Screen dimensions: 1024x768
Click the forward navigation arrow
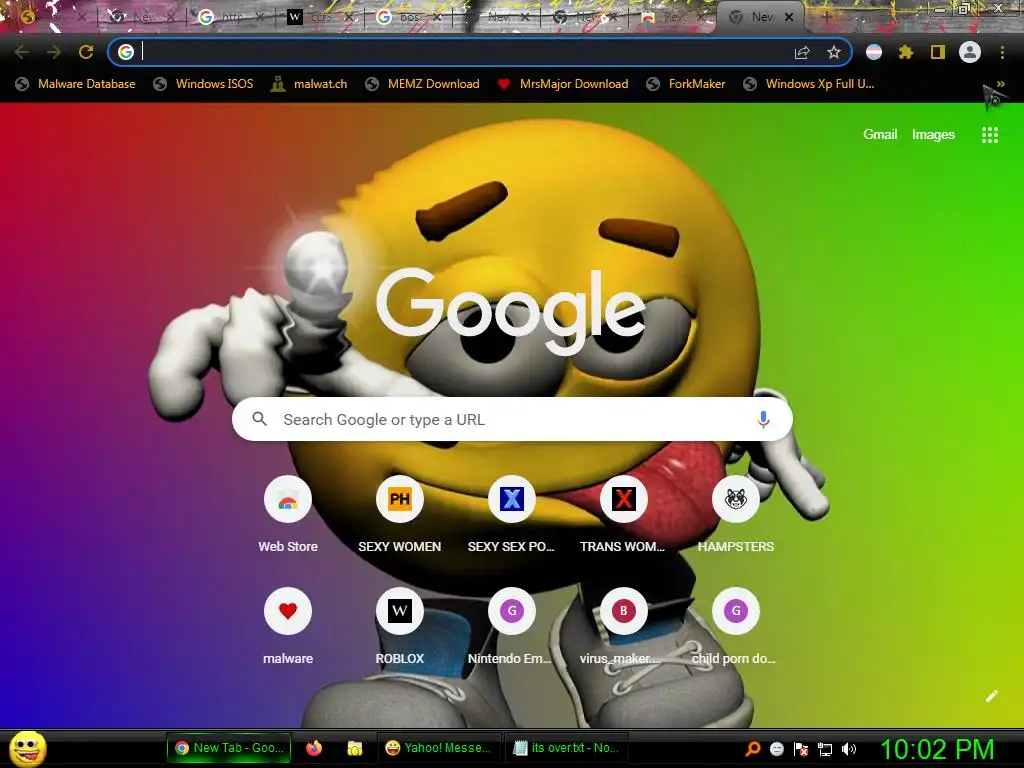(x=54, y=52)
